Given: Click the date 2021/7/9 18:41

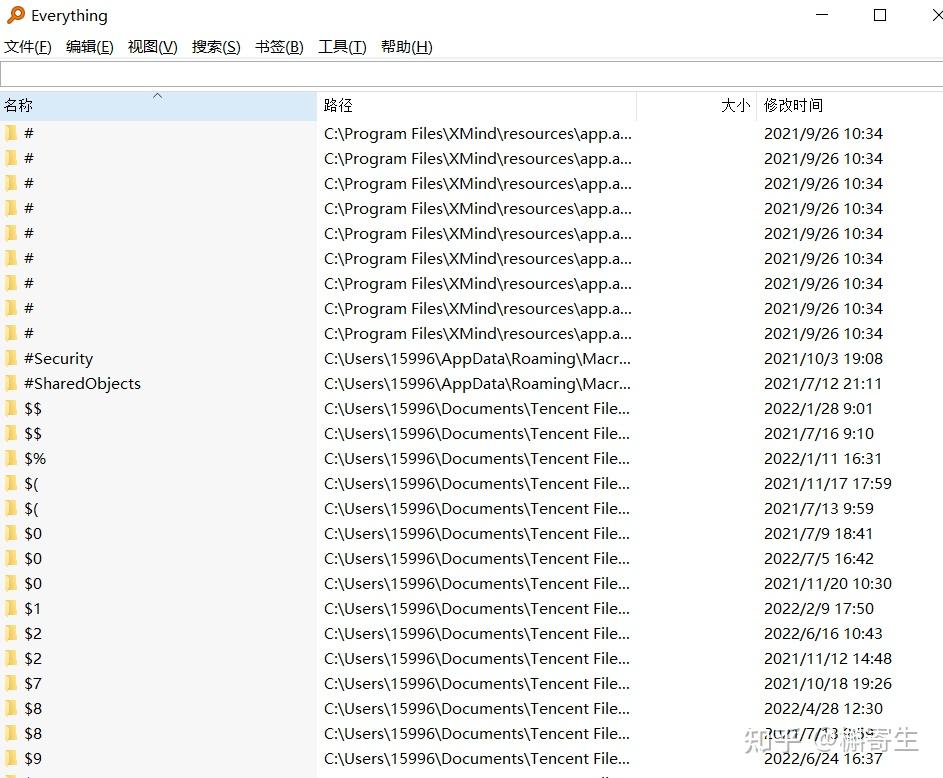Looking at the screenshot, I should coord(818,534).
